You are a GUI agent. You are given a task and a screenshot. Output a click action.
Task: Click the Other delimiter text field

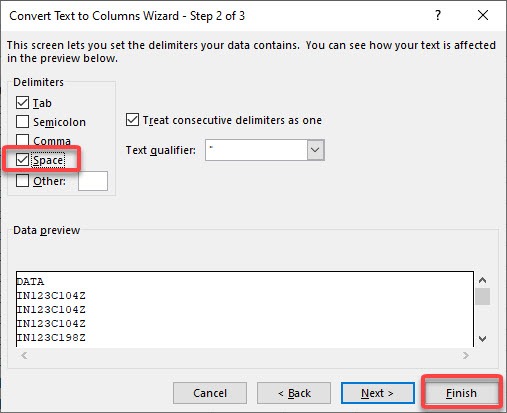click(x=93, y=181)
